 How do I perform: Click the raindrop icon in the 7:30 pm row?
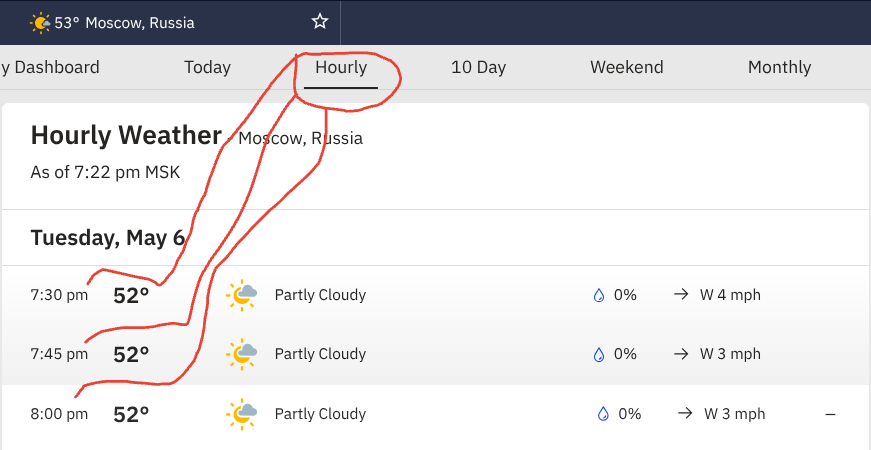point(599,295)
